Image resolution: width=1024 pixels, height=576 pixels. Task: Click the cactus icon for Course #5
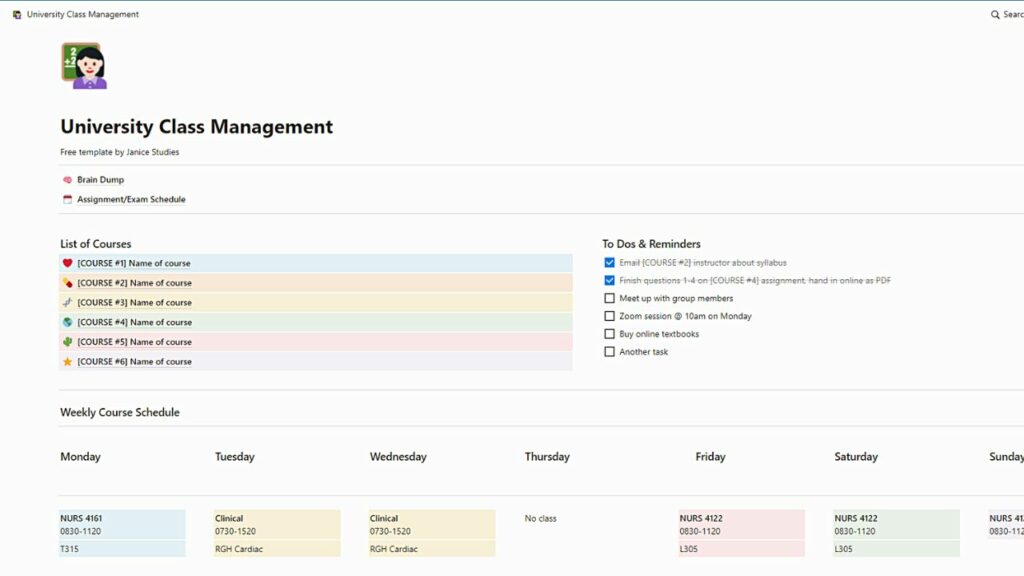pos(68,342)
